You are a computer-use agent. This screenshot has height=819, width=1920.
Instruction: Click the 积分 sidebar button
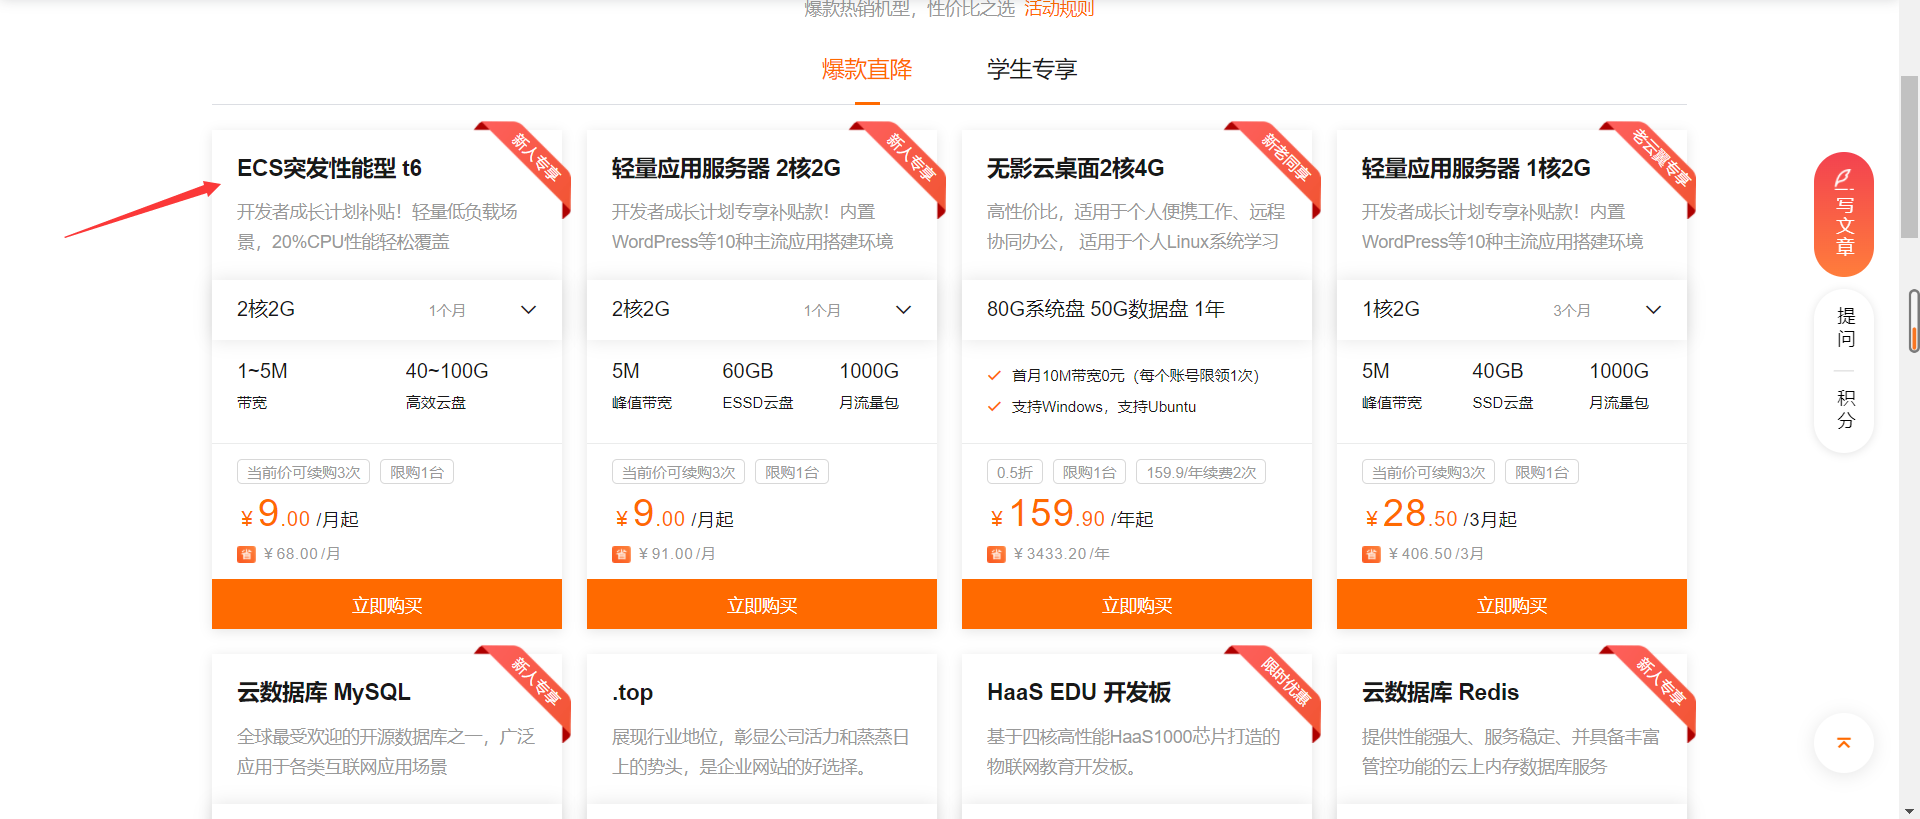click(x=1845, y=409)
